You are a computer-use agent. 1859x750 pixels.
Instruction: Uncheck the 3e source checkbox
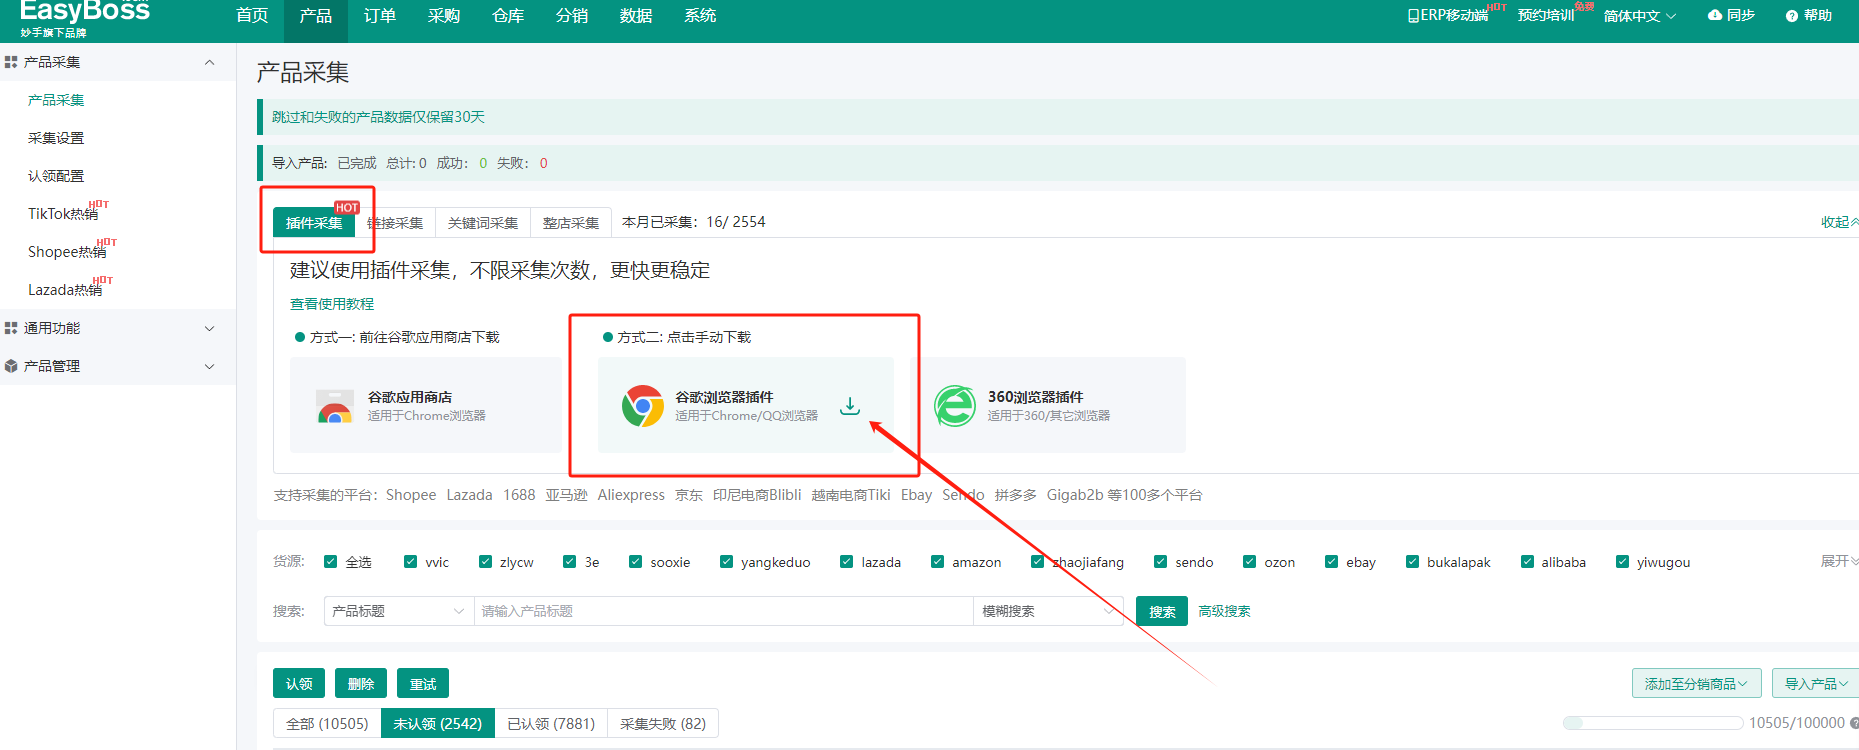[x=569, y=562]
